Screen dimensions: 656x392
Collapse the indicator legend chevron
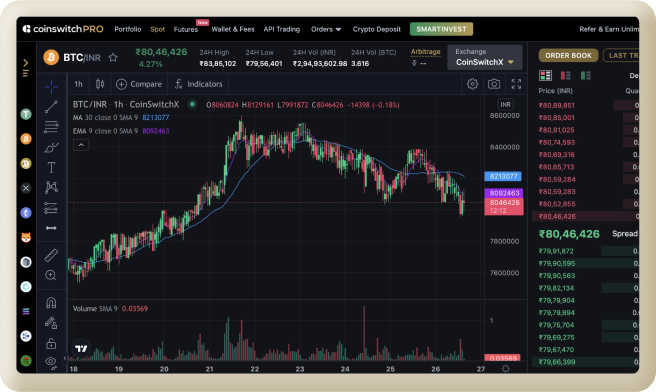point(81,145)
